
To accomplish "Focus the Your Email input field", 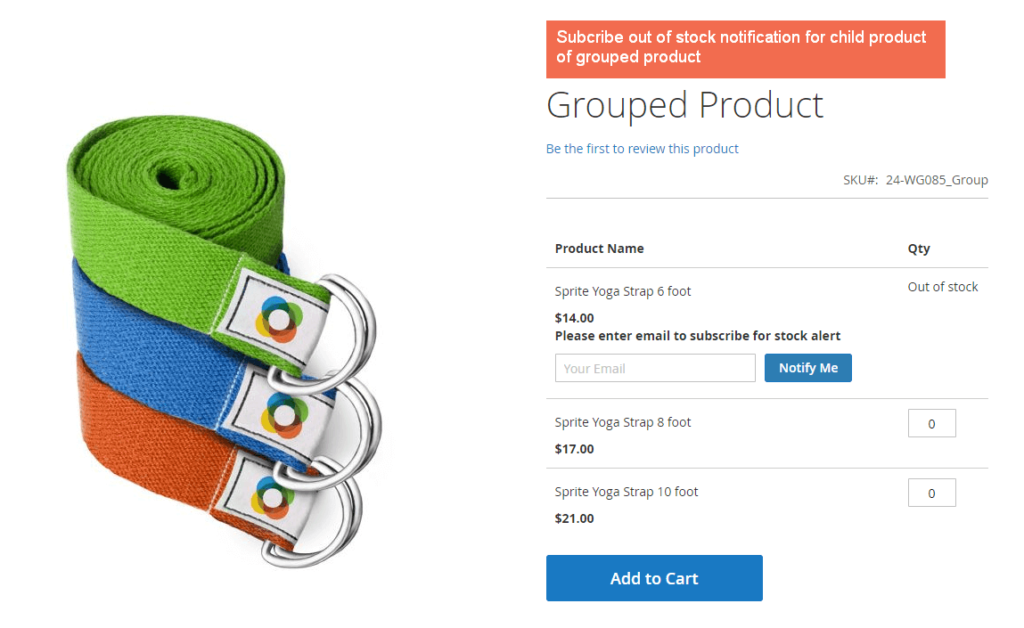I will click(x=655, y=368).
